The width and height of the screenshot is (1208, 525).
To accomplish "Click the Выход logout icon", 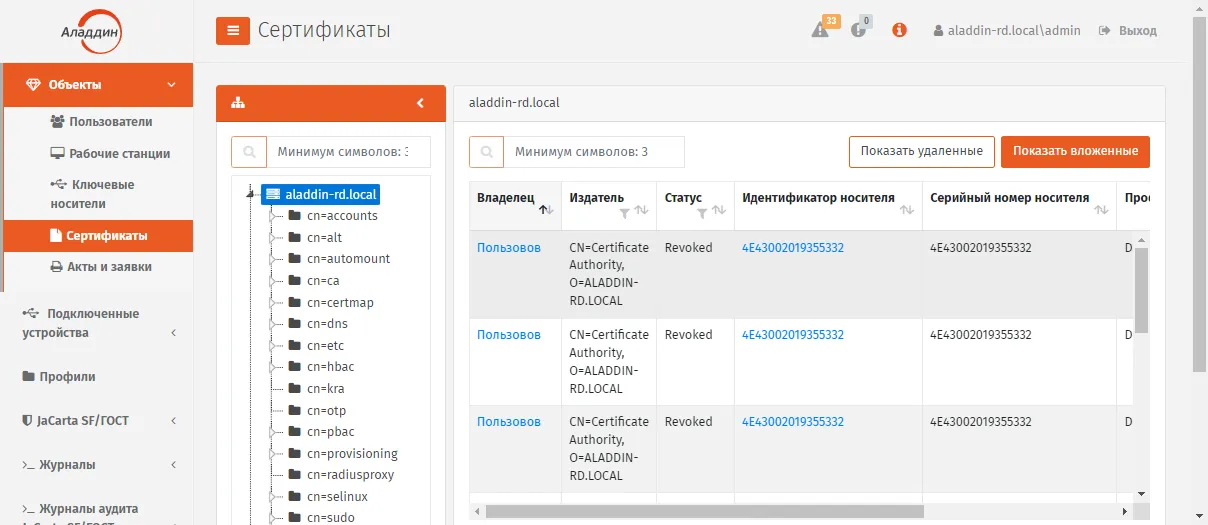I will [1105, 31].
